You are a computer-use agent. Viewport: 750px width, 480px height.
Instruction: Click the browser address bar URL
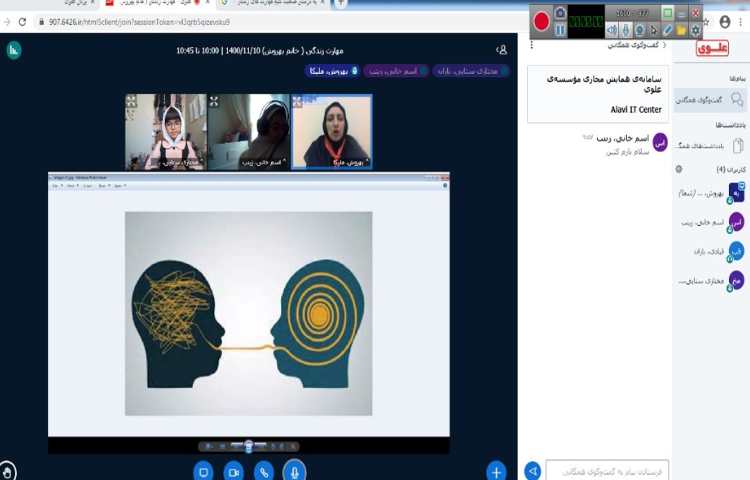[139, 22]
